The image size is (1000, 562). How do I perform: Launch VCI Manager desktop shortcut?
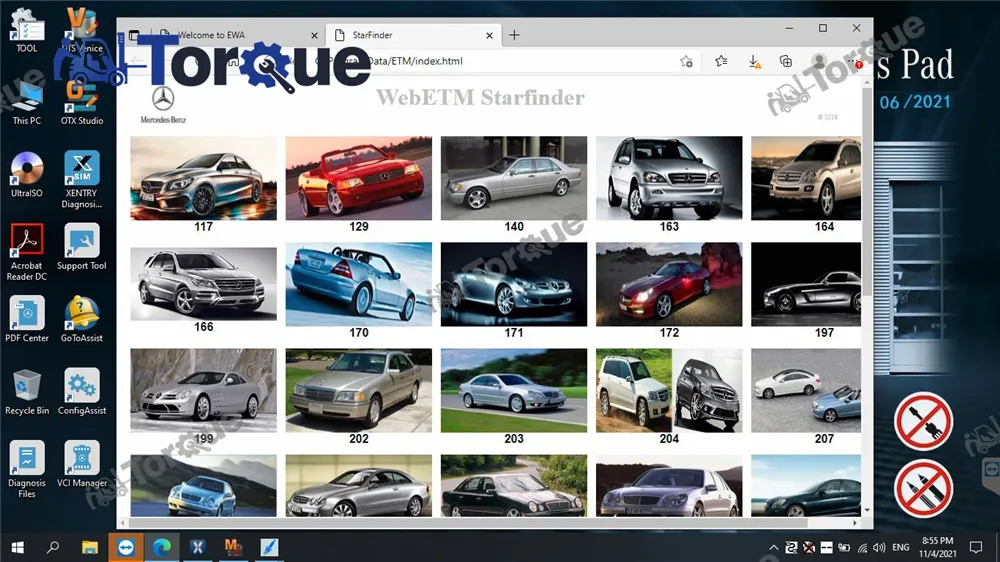pos(82,464)
